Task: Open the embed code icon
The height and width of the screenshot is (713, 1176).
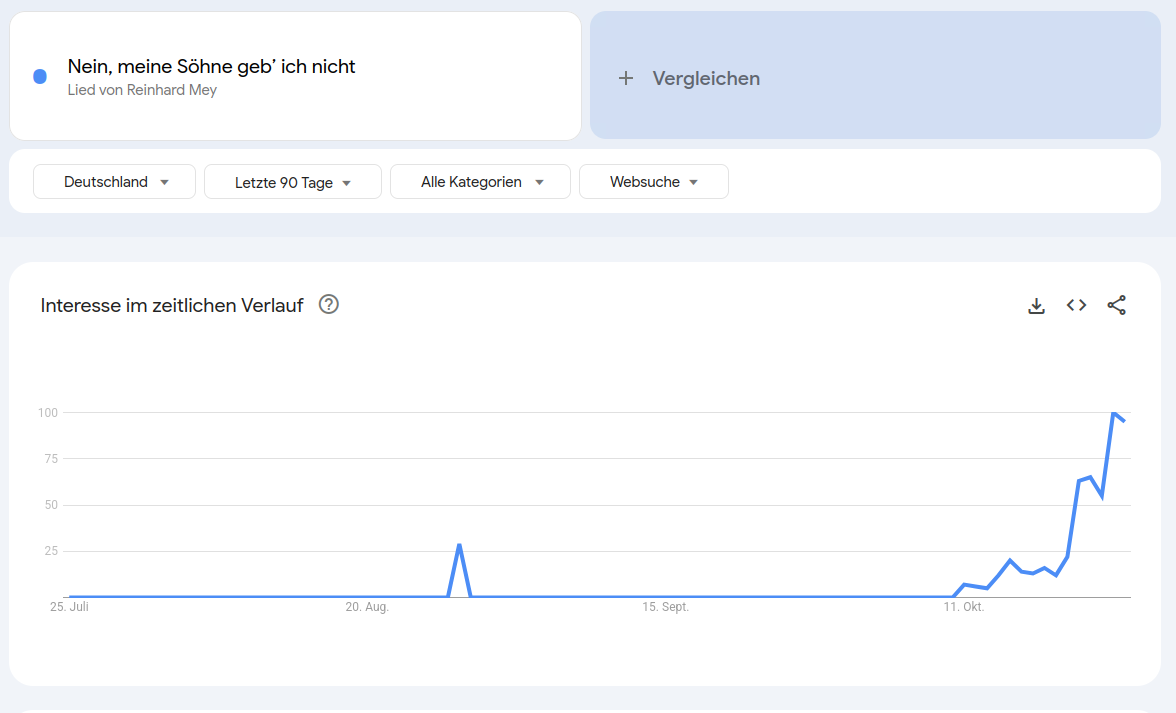Action: click(1076, 306)
